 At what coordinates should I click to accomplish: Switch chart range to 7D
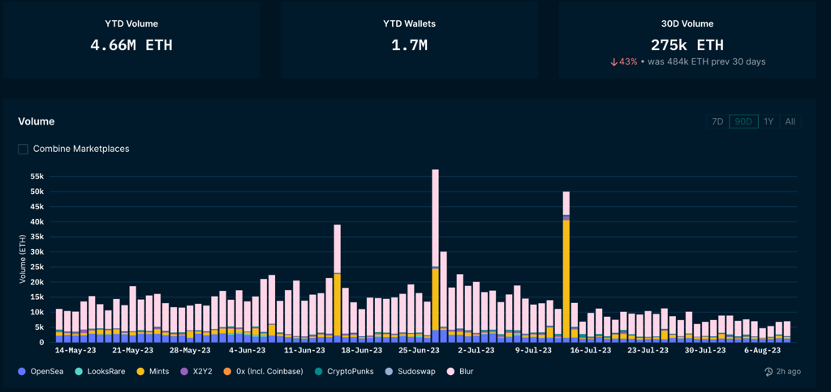pyautogui.click(x=717, y=121)
